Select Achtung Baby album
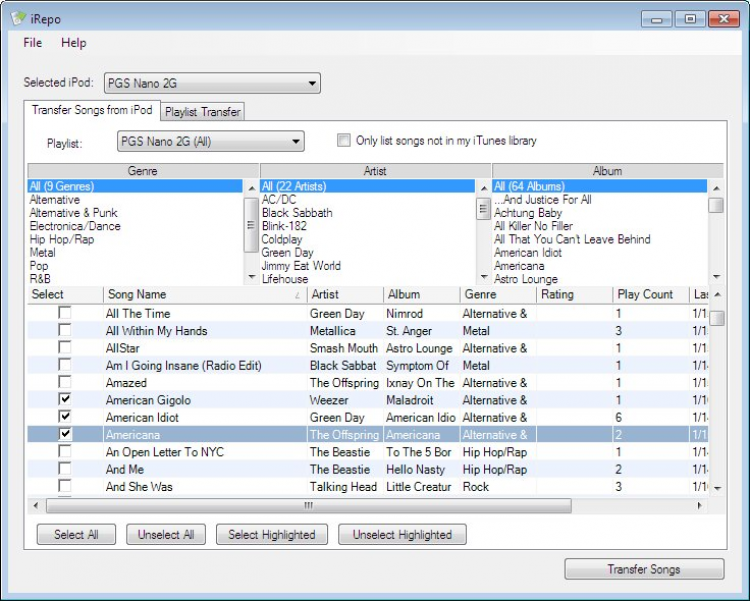Viewport: 750px width, 601px height. point(600,212)
